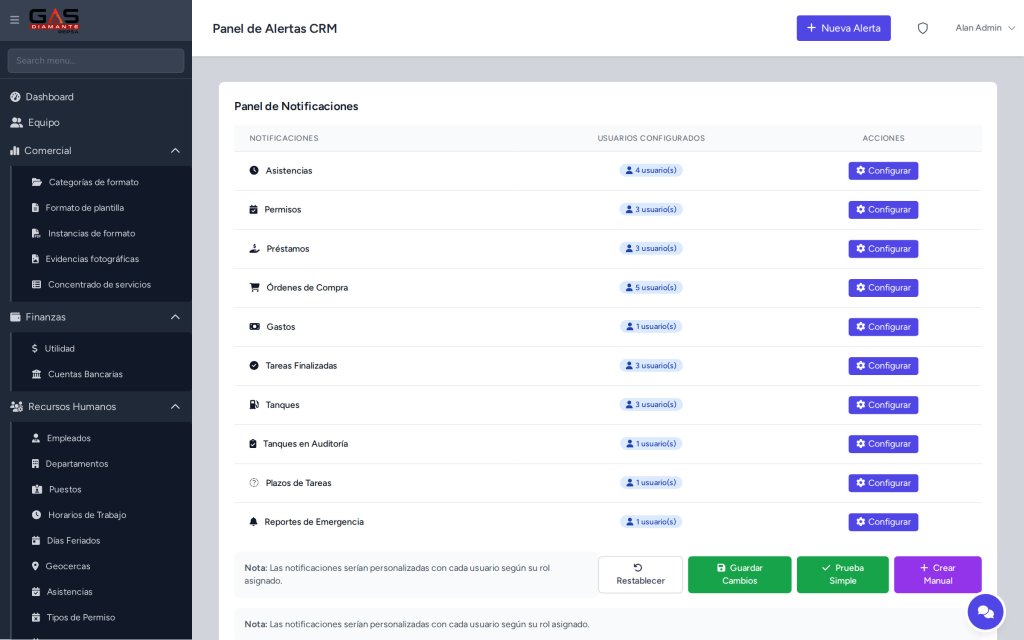
Task: Click the USUARIOS CONFIGURADOS column header
Action: 650,138
